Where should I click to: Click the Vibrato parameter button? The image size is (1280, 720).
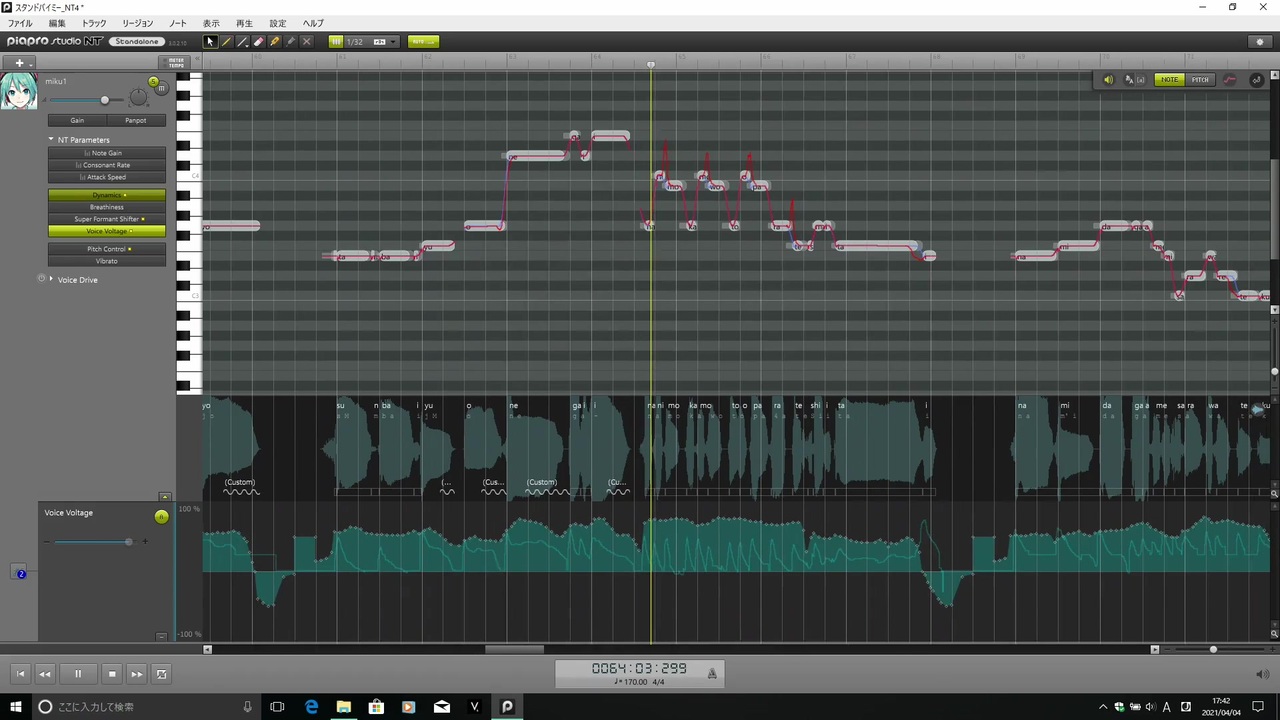107,261
